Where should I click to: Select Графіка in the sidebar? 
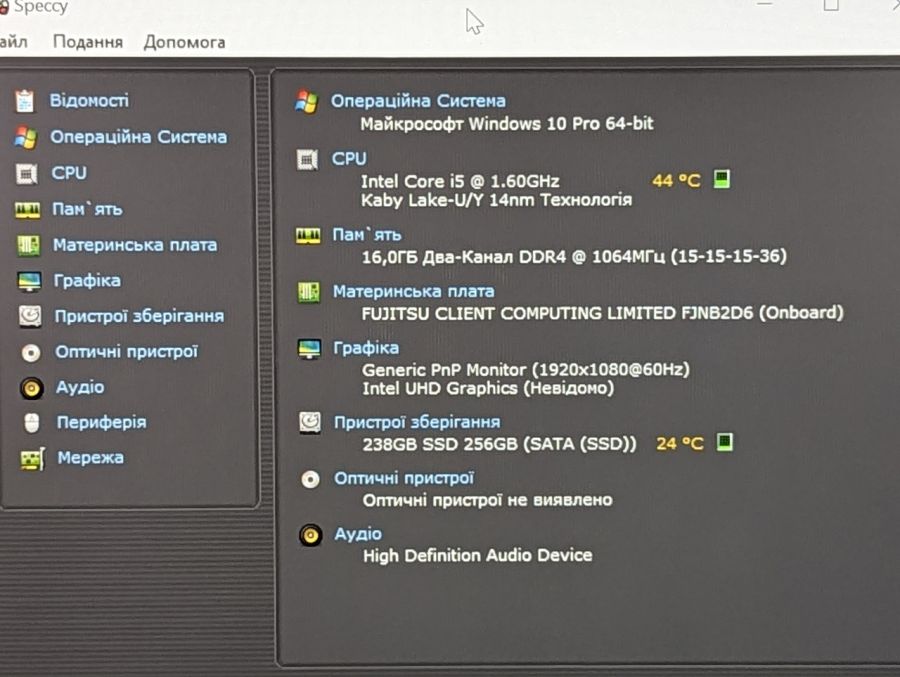(x=87, y=281)
